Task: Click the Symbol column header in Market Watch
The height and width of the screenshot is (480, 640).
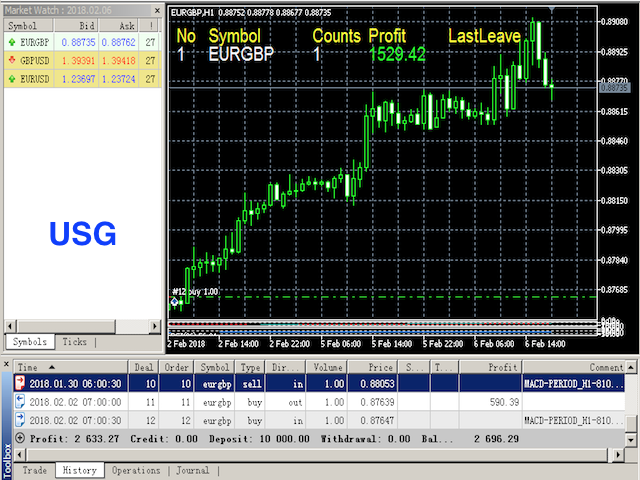Action: click(29, 26)
